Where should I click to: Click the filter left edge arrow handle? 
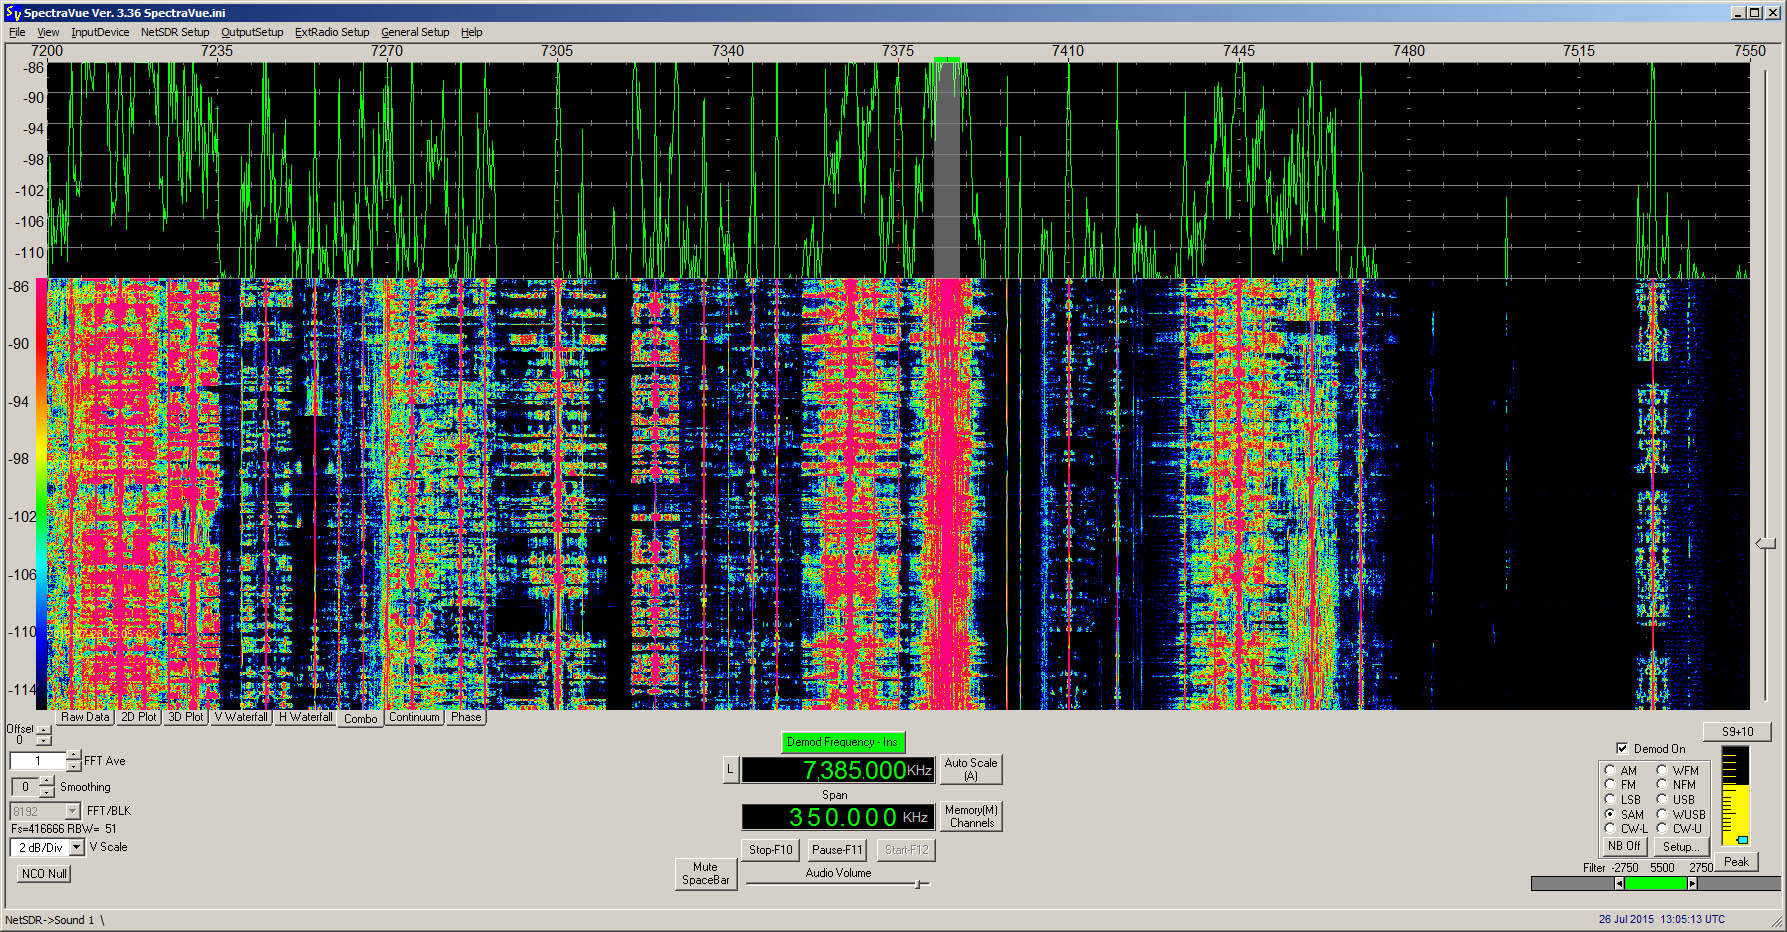click(x=1619, y=884)
